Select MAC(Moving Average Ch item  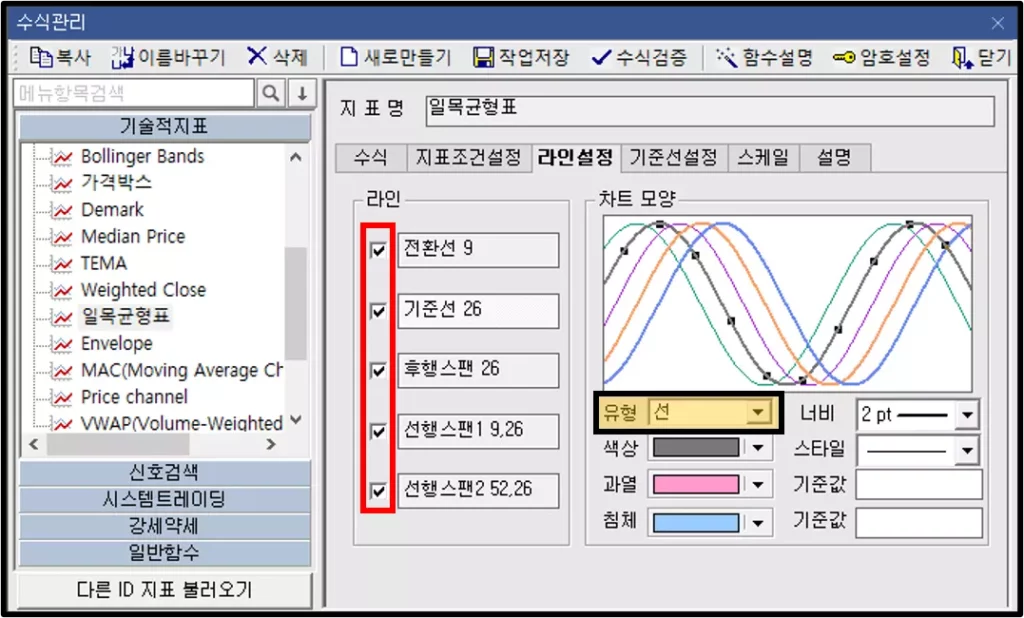(182, 370)
